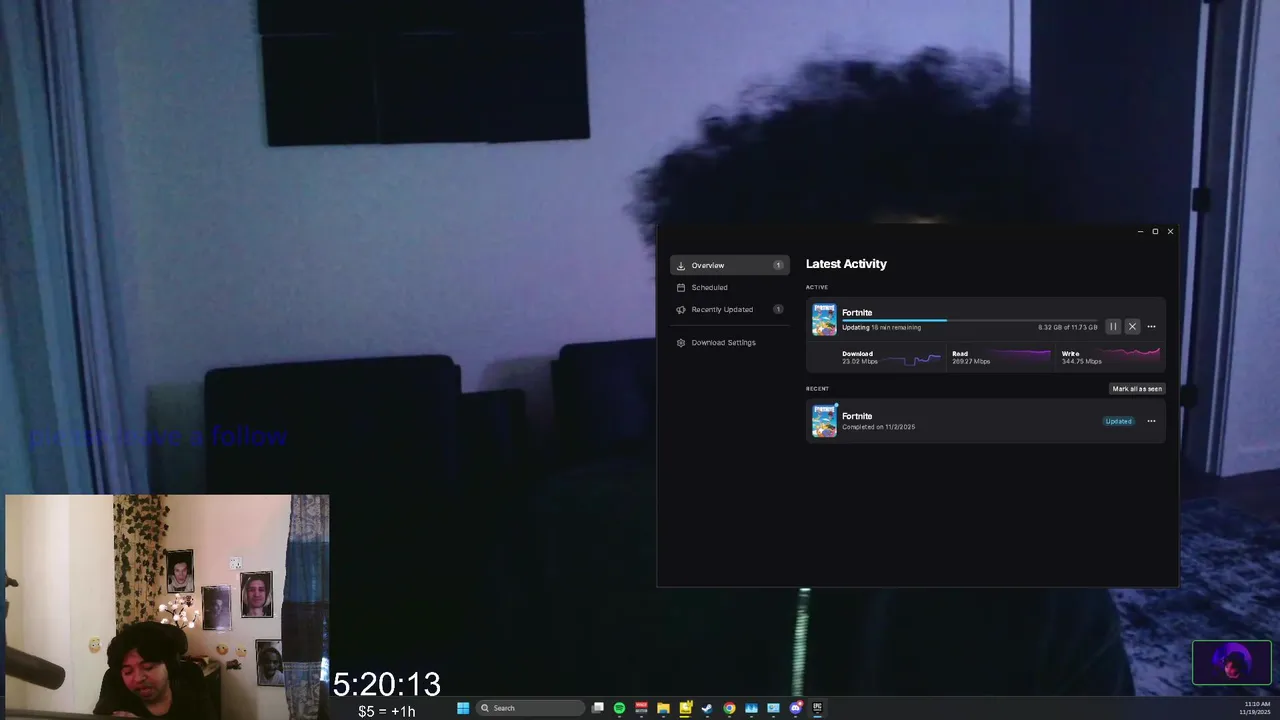1280x720 pixels.
Task: Click "Completed on 11/2/2025" text
Action: pyautogui.click(x=878, y=427)
